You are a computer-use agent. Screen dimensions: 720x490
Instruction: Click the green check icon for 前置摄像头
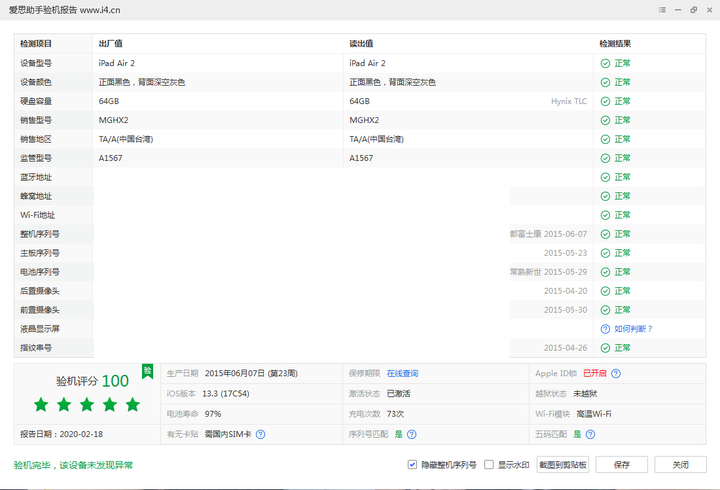[x=605, y=310]
